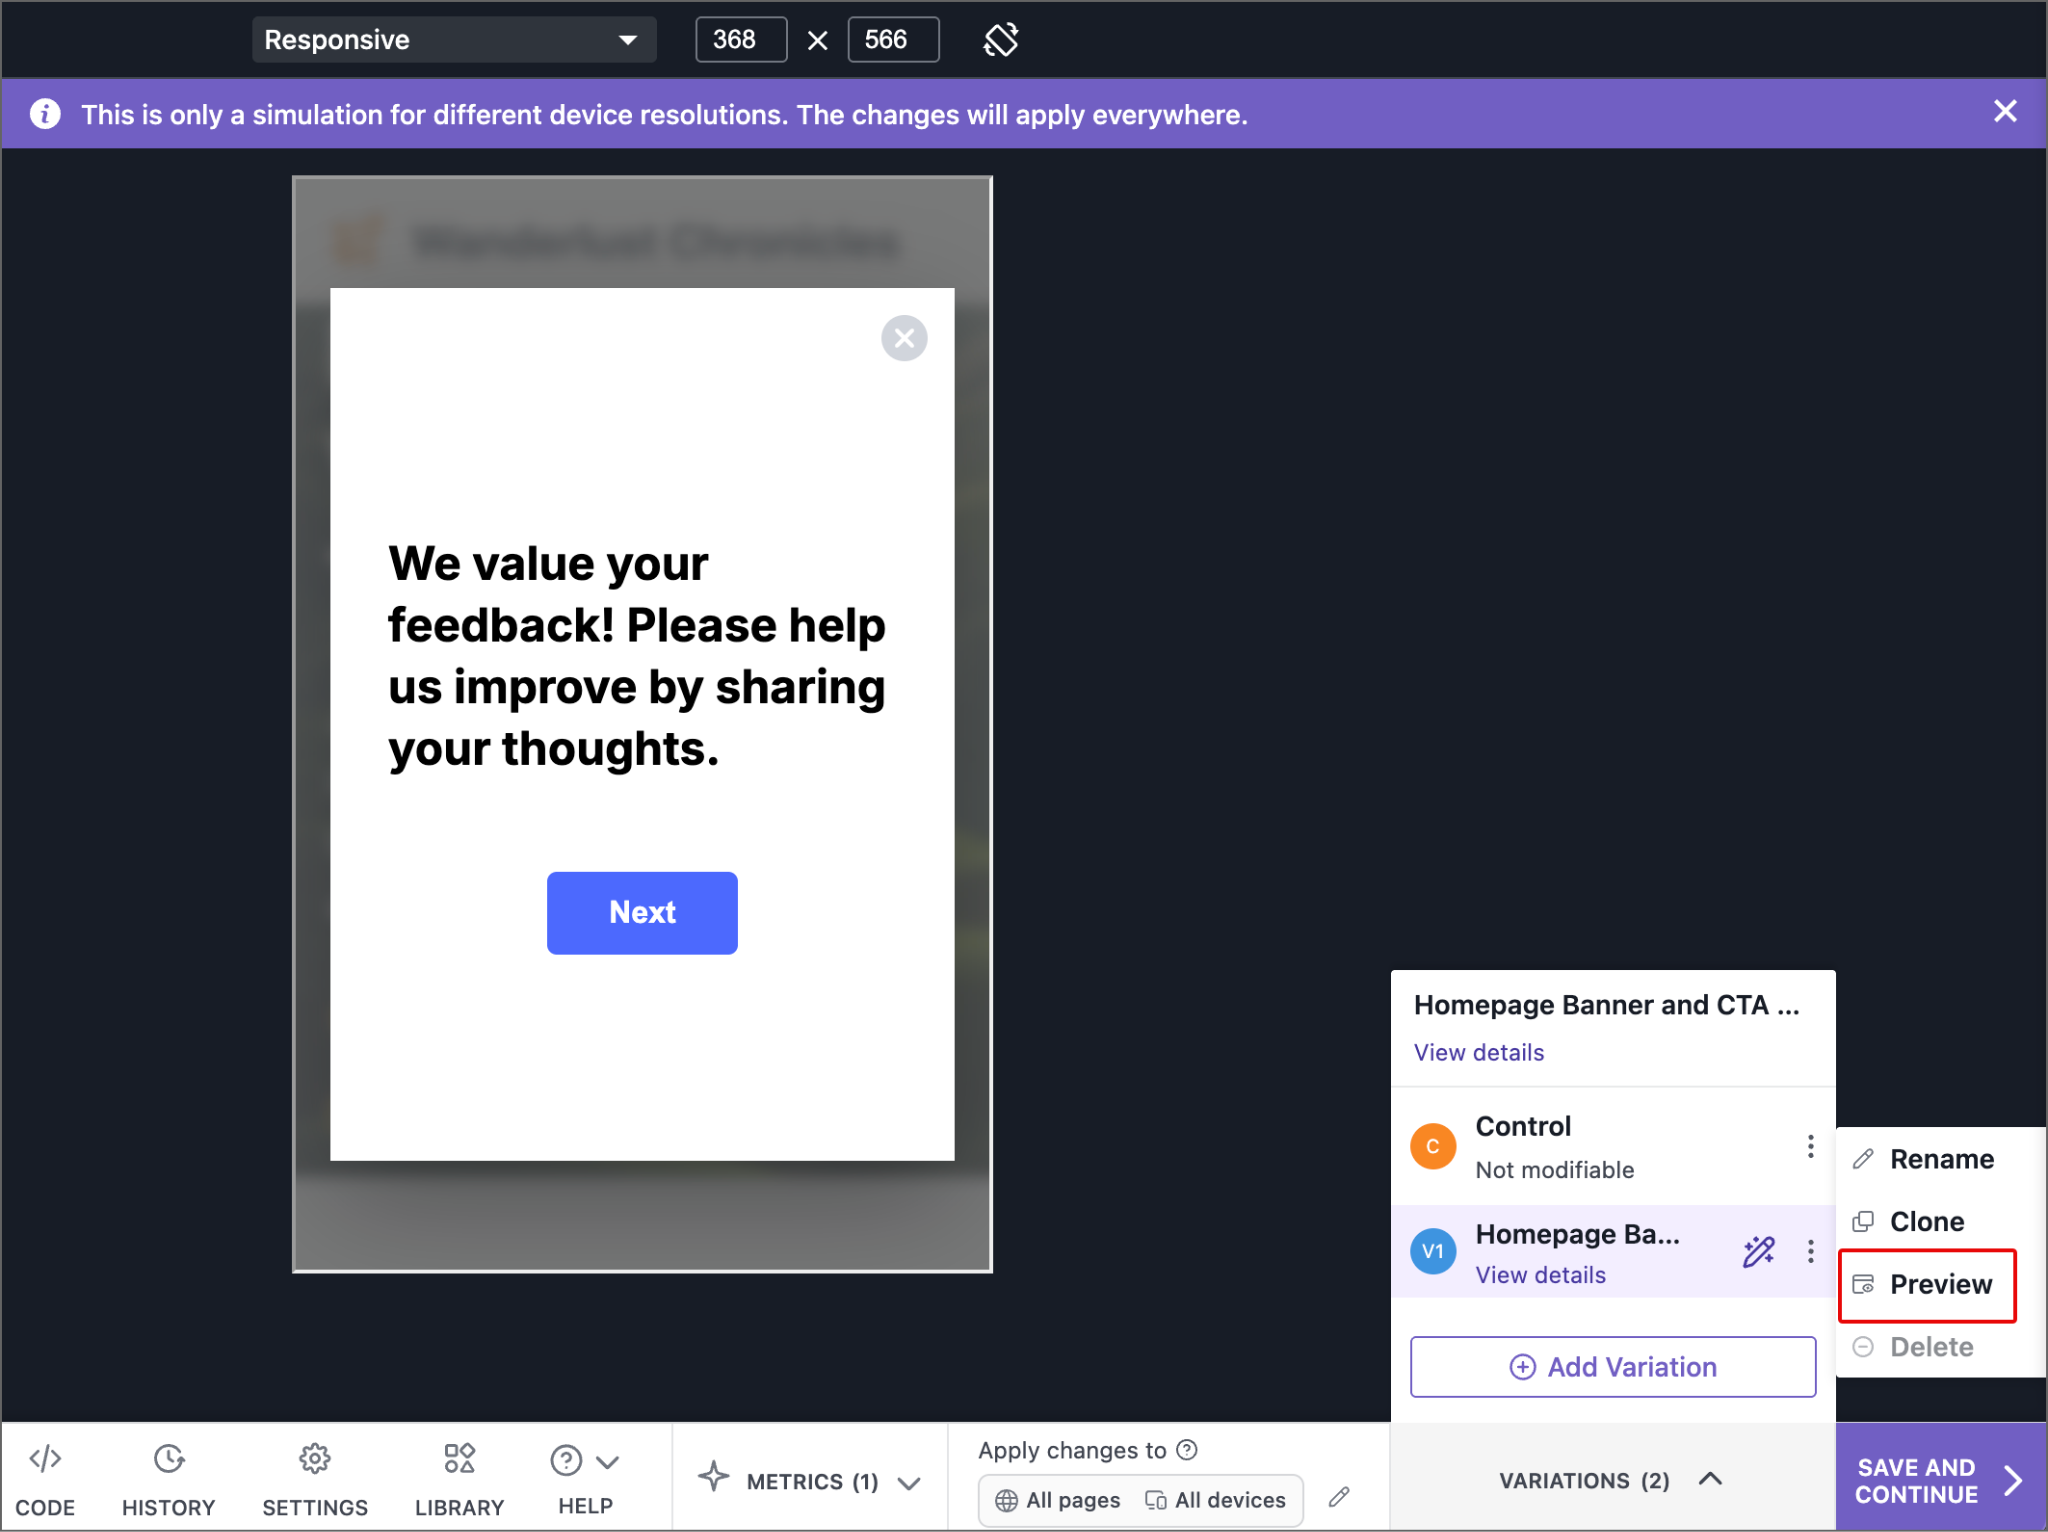
Task: Click the magic wand edit icon for V1
Action: [x=1758, y=1251]
